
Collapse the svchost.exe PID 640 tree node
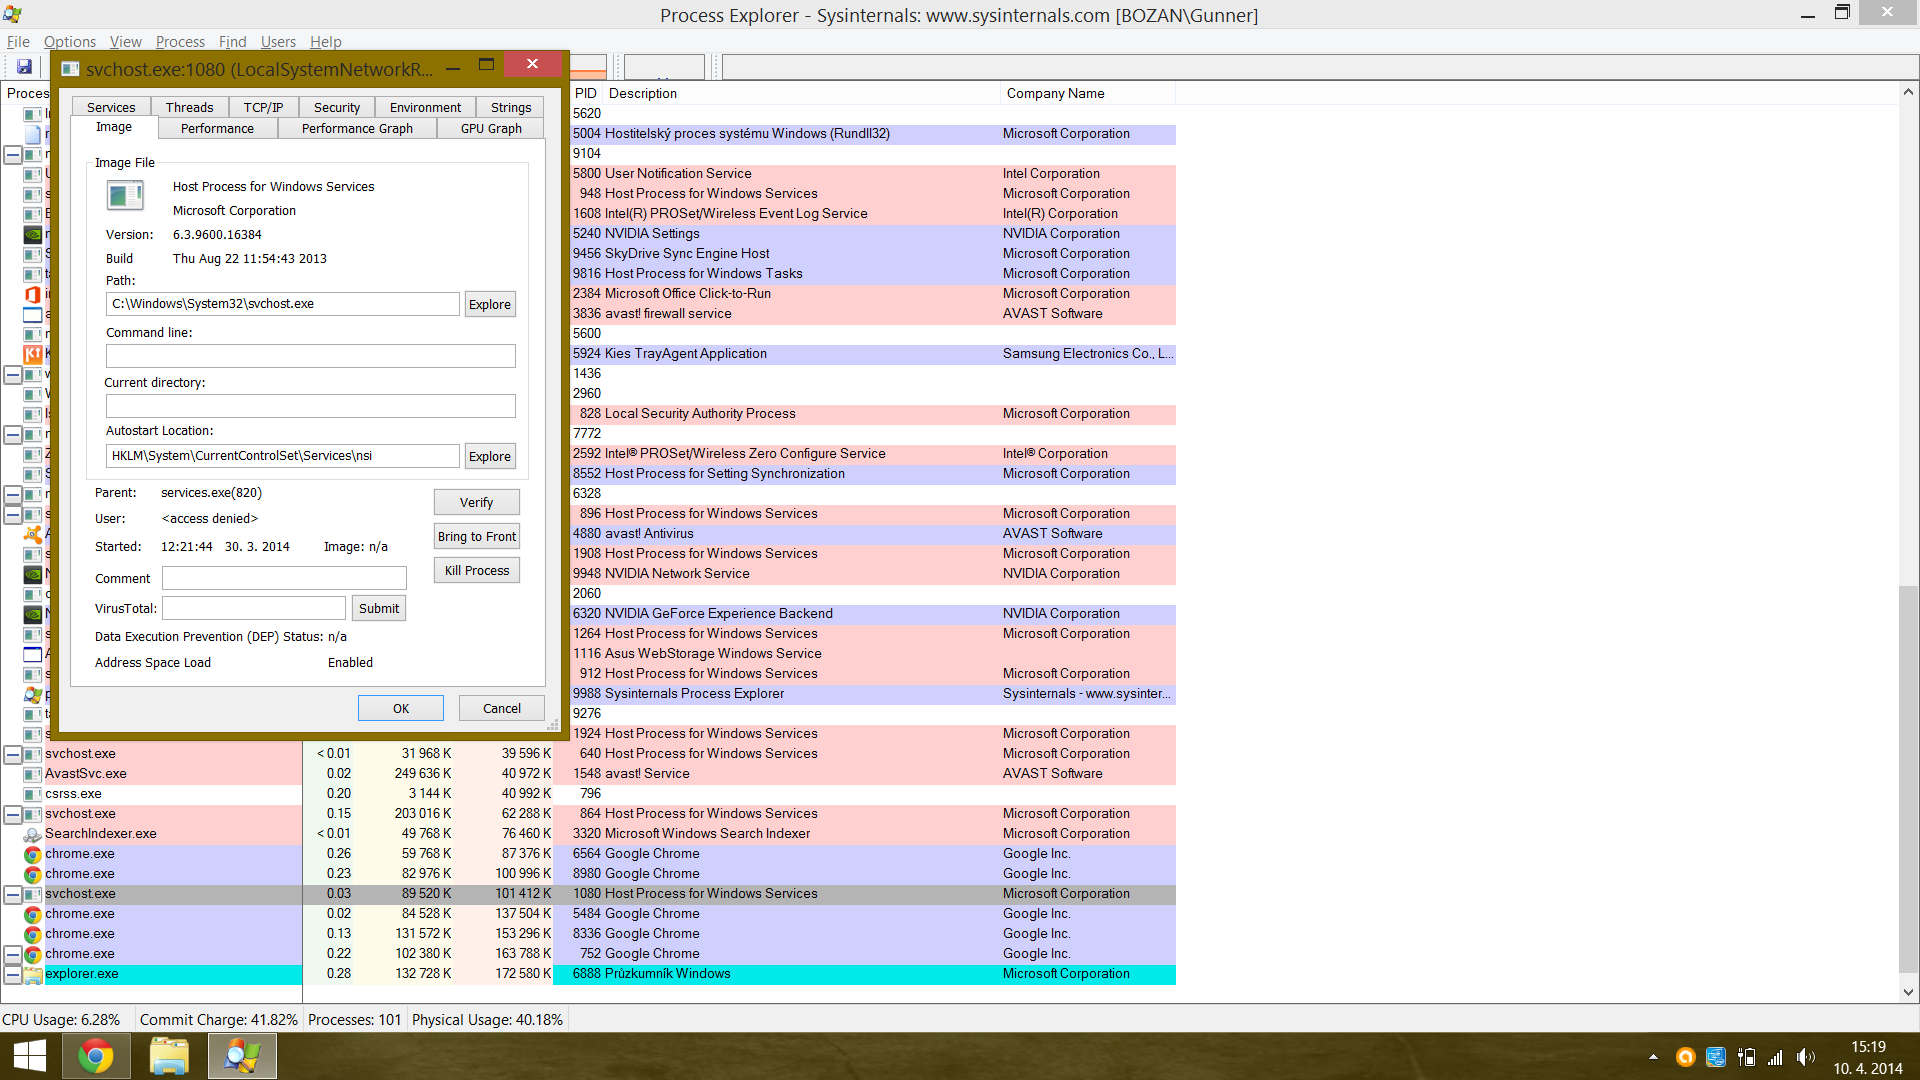(12, 754)
